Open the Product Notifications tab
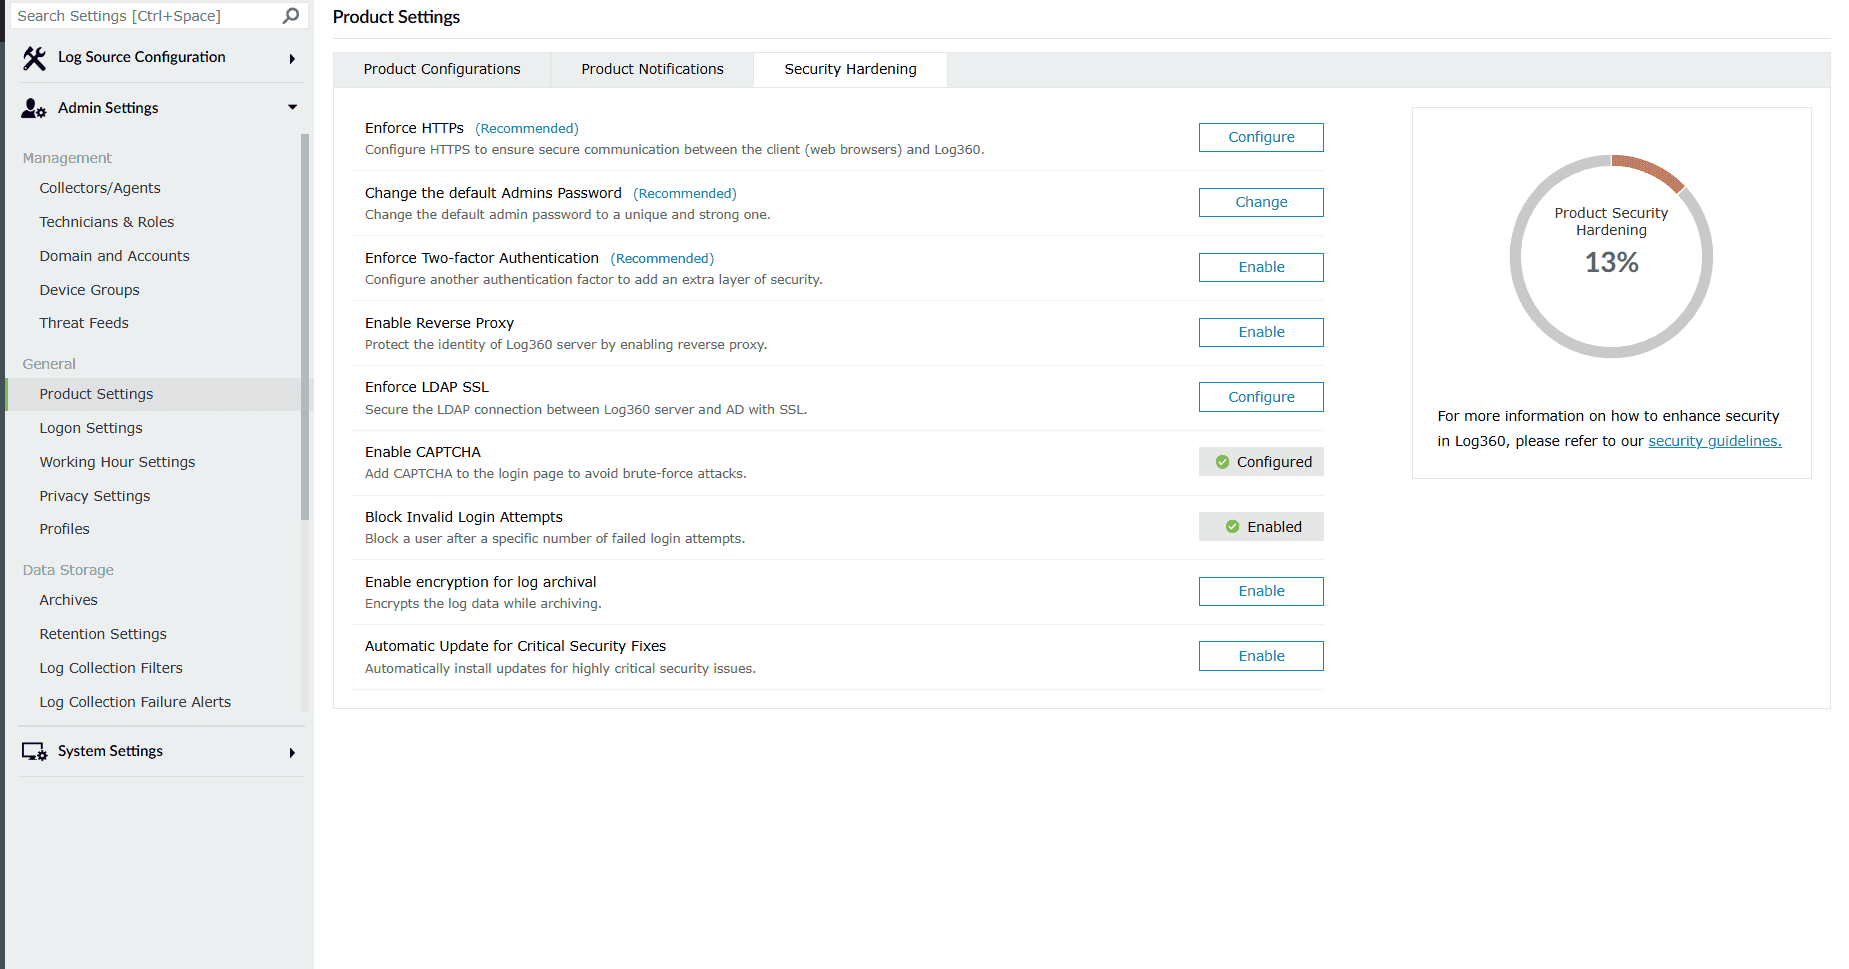The image size is (1849, 969). (651, 69)
